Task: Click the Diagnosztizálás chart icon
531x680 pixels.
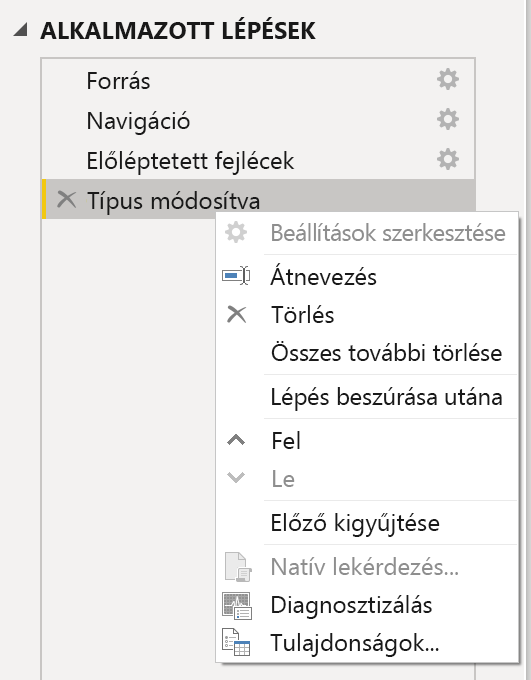Action: pos(237,605)
